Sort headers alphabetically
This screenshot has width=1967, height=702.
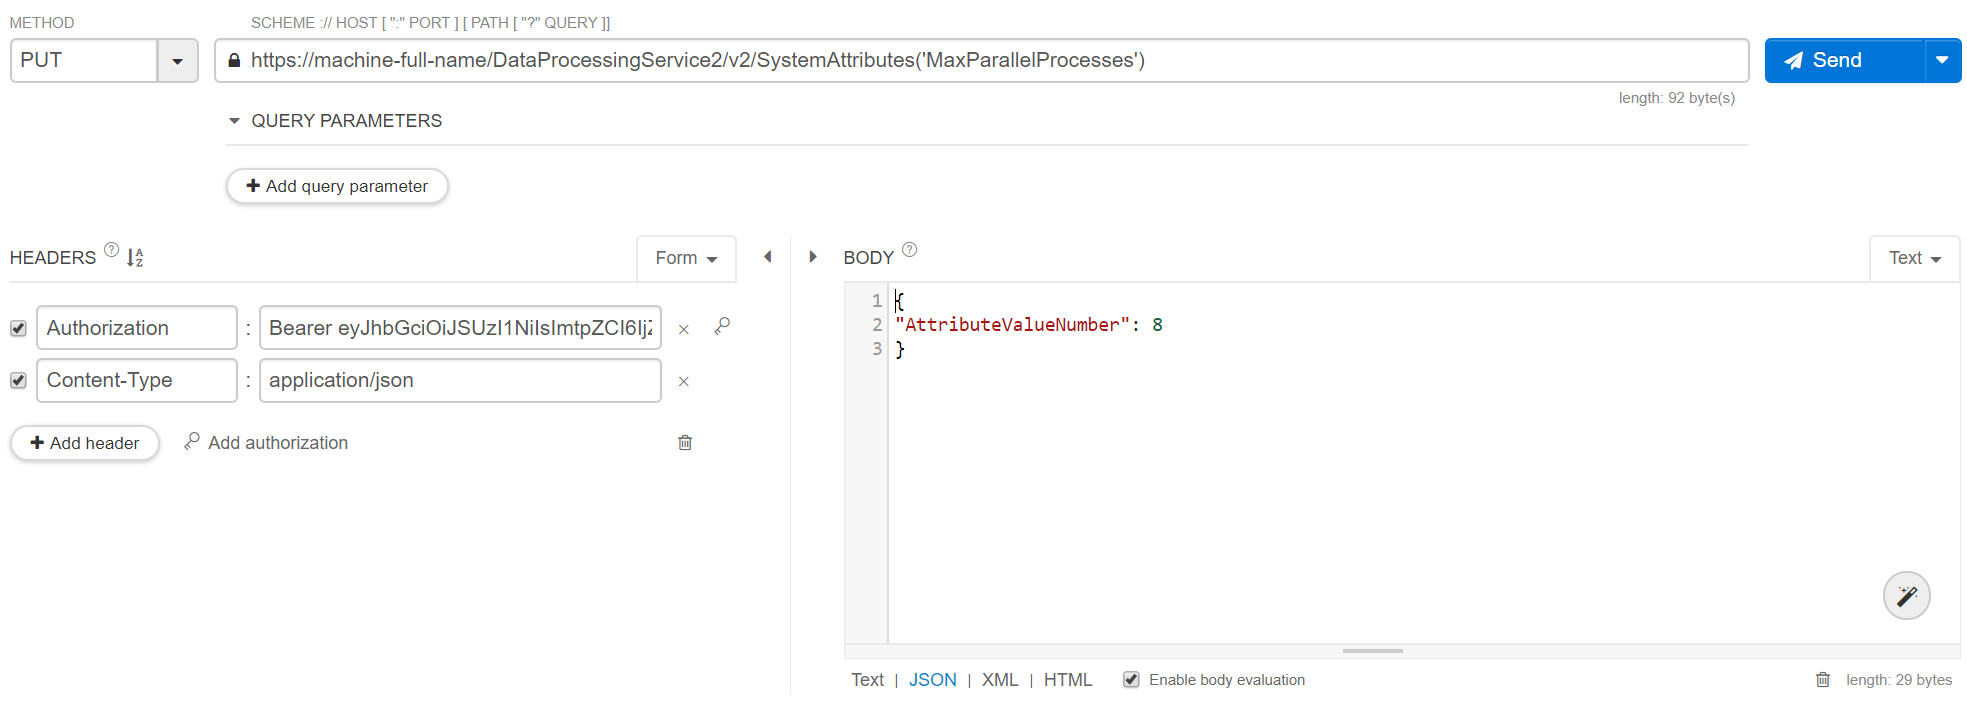[x=135, y=258]
